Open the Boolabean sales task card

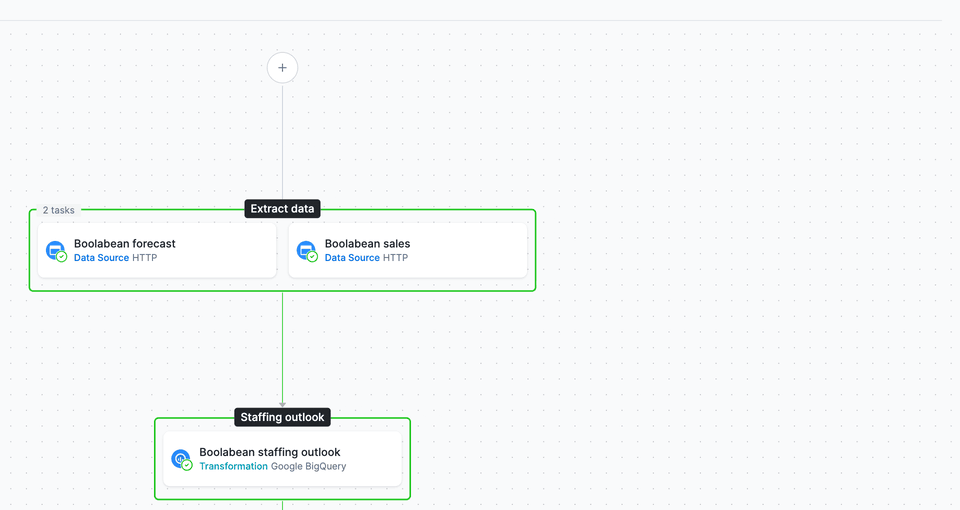pyautogui.click(x=408, y=250)
